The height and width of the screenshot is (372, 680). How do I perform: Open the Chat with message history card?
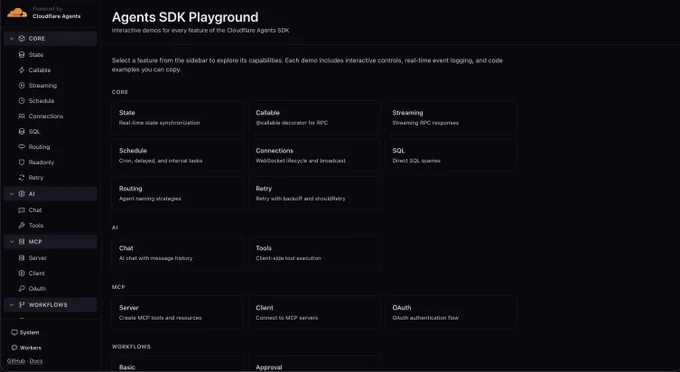[177, 253]
